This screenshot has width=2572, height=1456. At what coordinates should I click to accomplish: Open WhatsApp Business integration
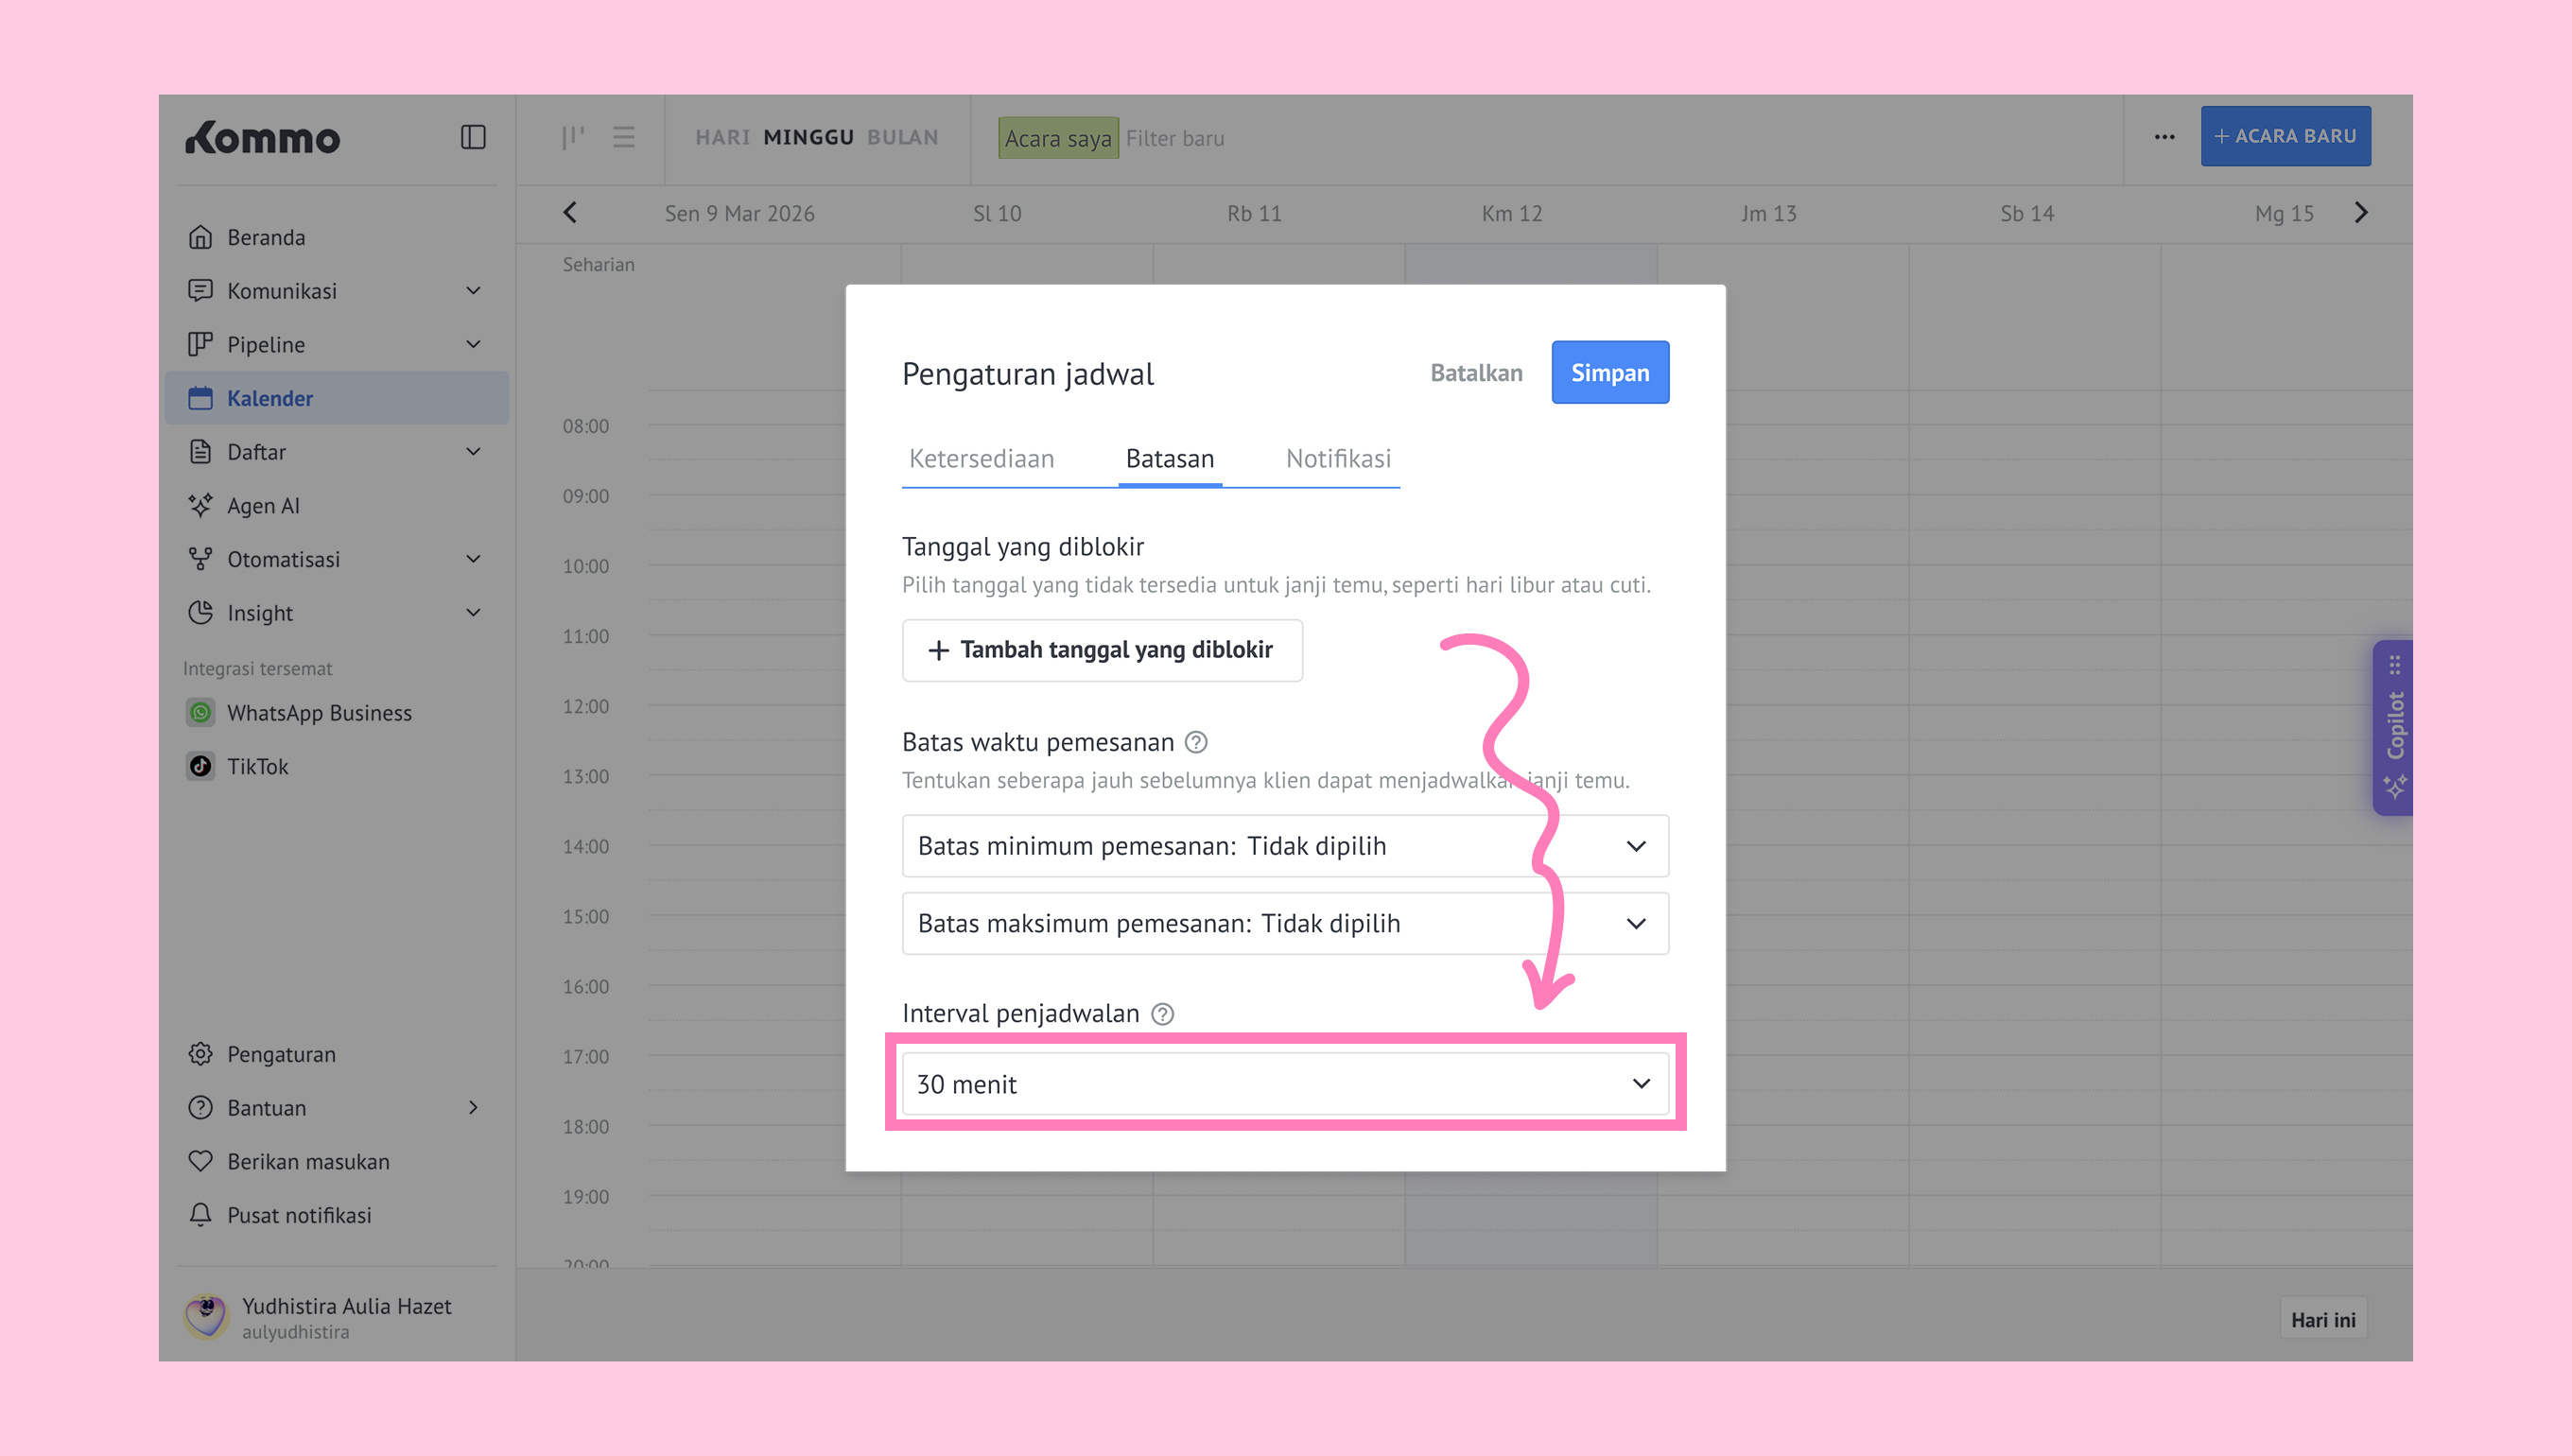[x=318, y=713]
